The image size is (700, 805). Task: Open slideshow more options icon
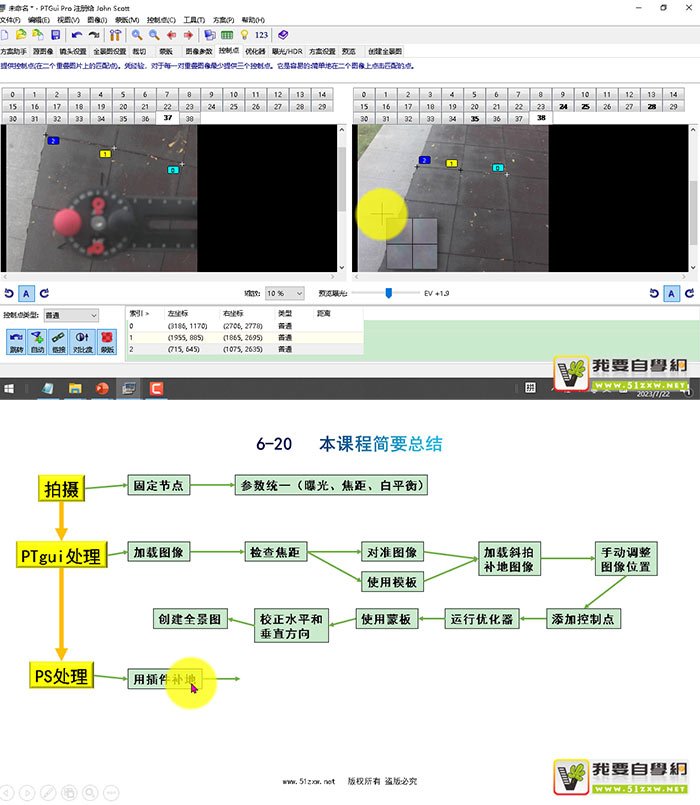click(111, 793)
